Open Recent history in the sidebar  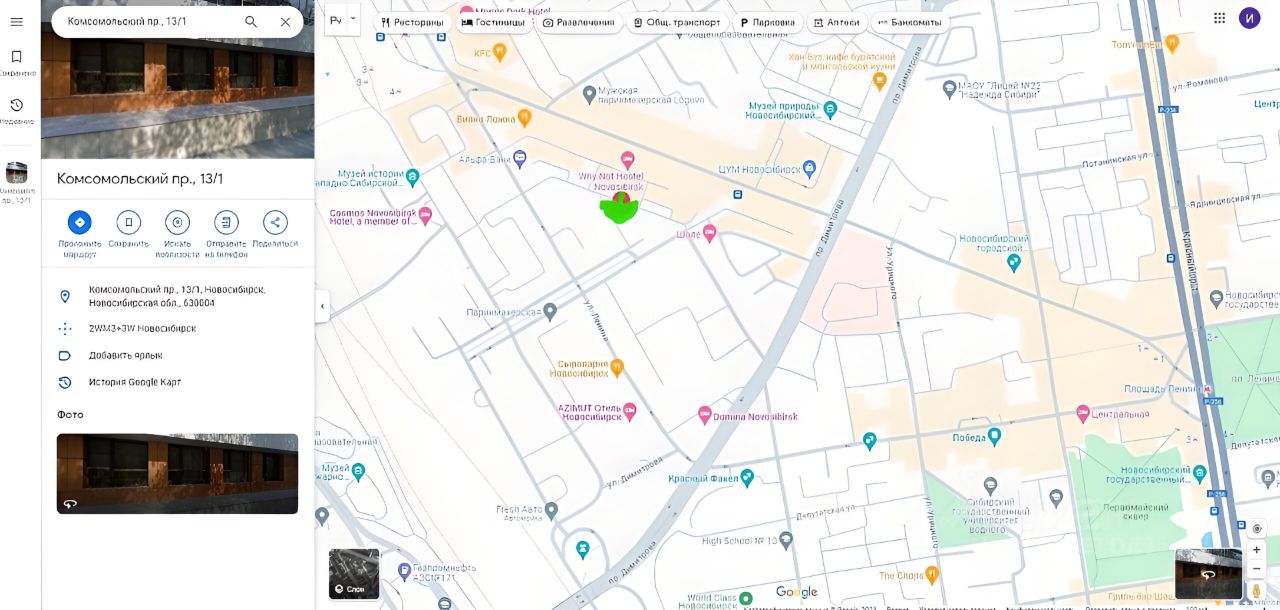coord(16,110)
